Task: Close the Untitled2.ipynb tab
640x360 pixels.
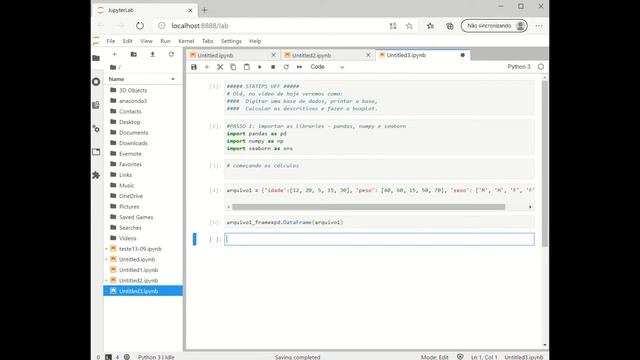Action: (x=368, y=55)
